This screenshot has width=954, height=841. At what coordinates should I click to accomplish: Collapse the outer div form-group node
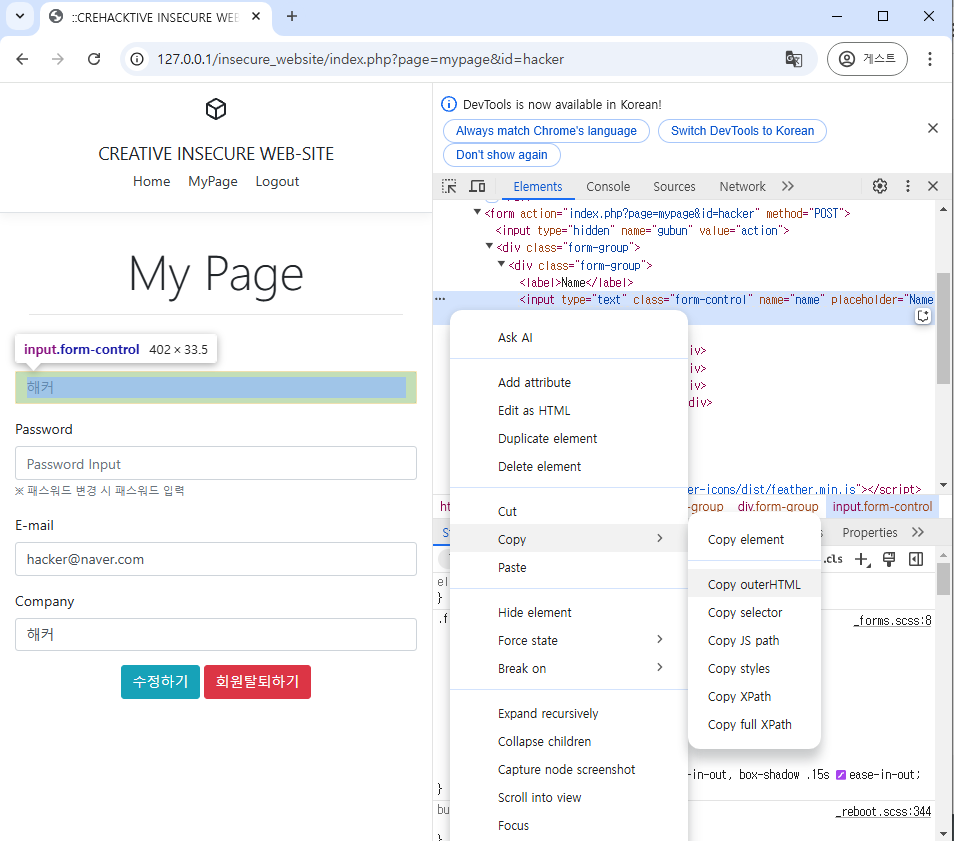coord(489,246)
